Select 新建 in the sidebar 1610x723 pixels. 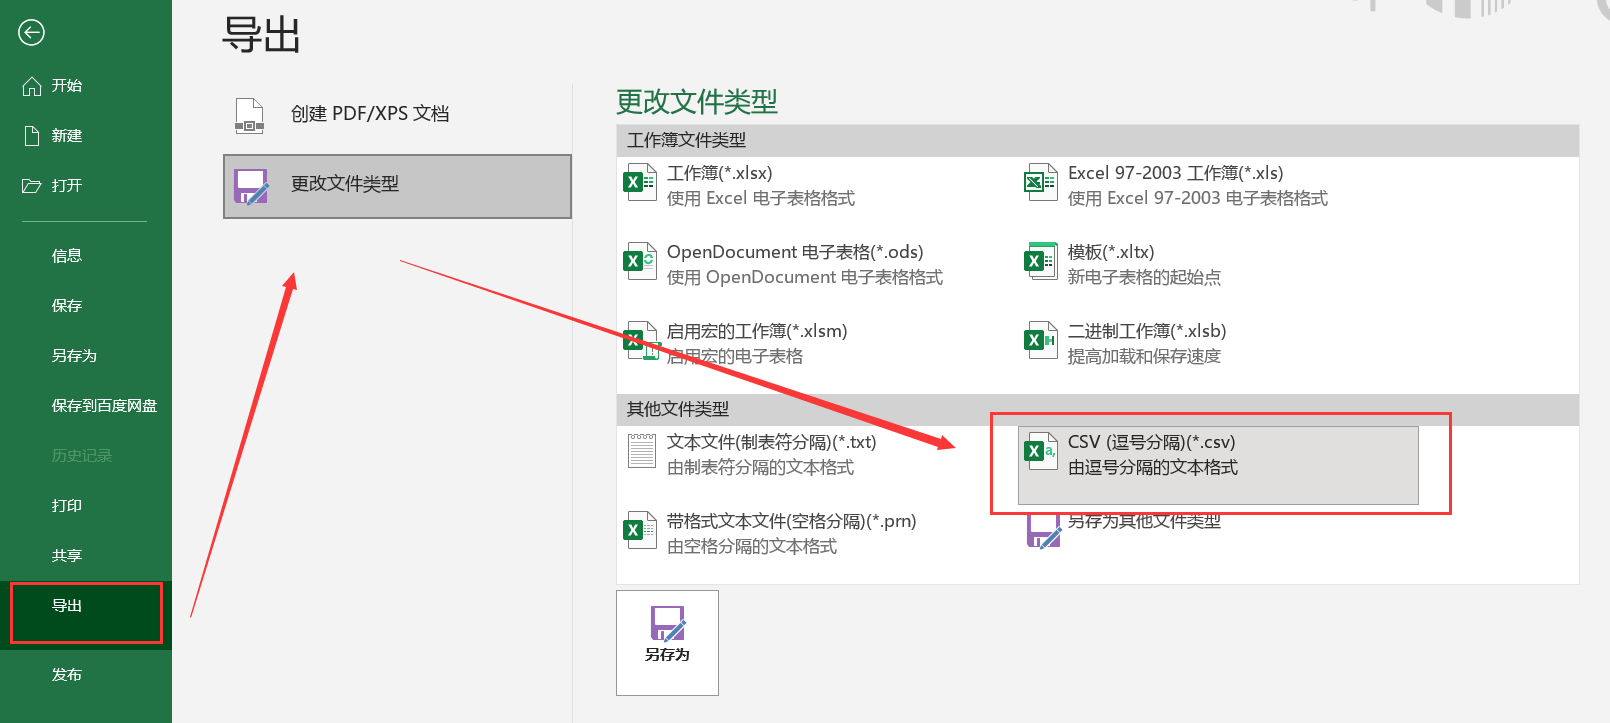point(86,136)
